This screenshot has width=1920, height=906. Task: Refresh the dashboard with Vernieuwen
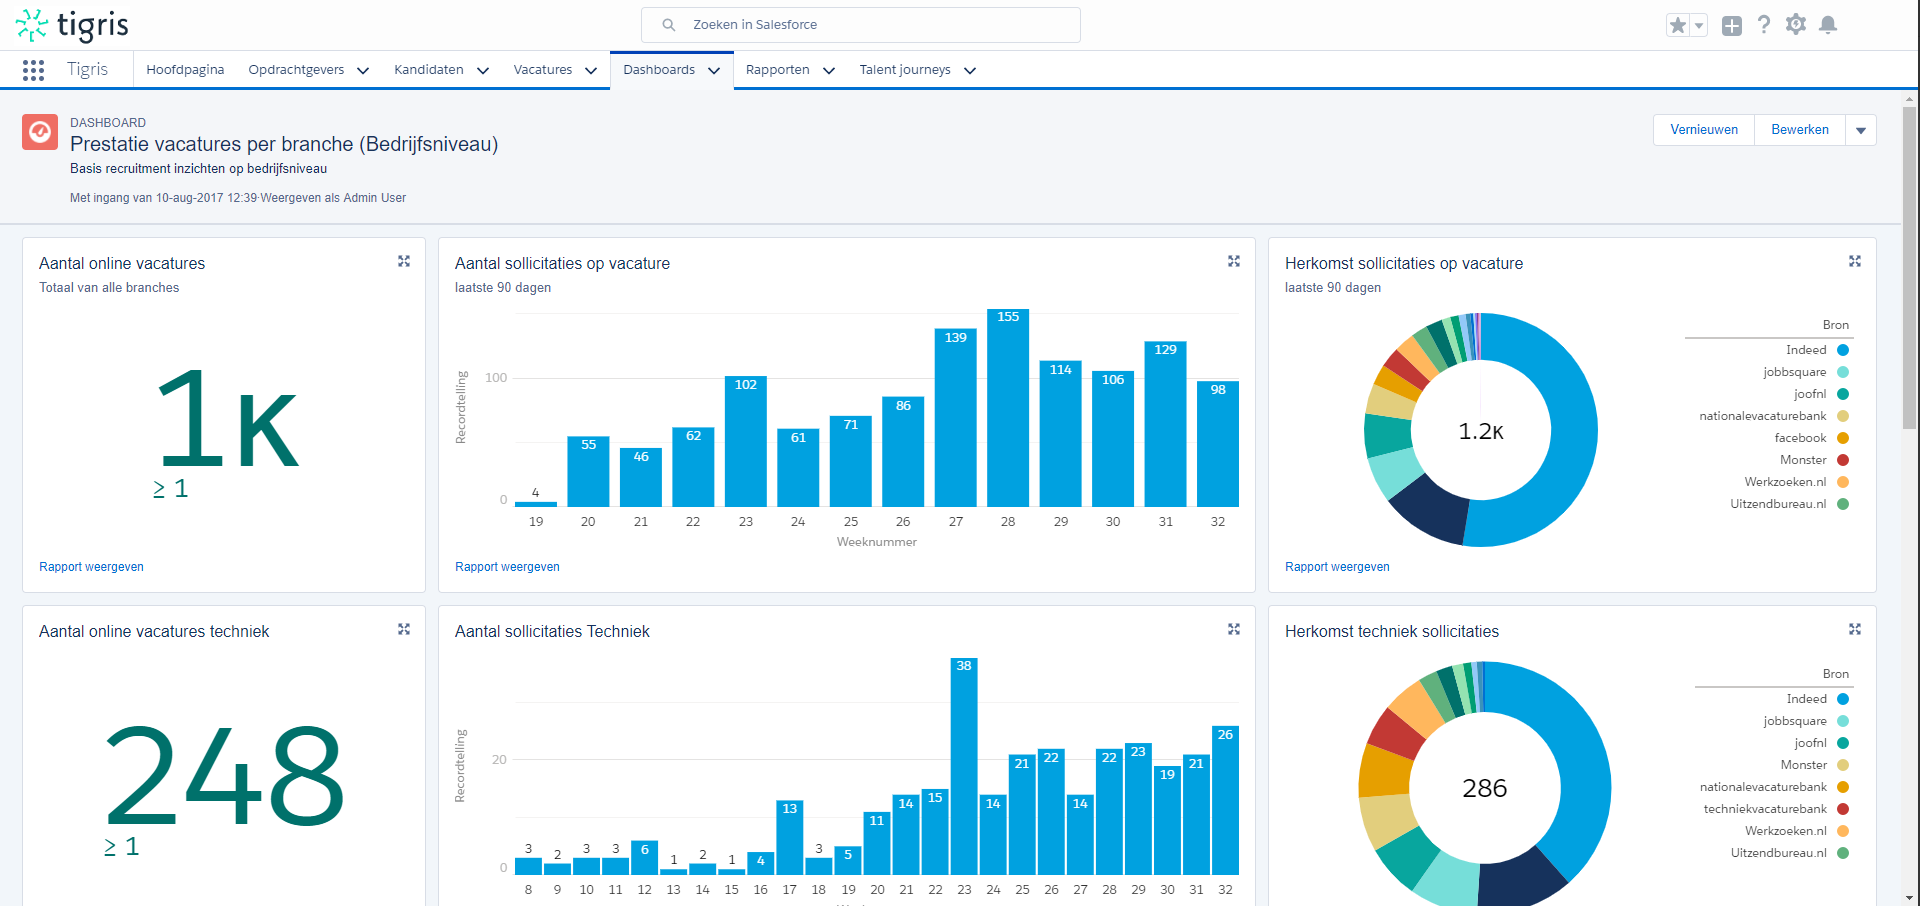(1703, 130)
